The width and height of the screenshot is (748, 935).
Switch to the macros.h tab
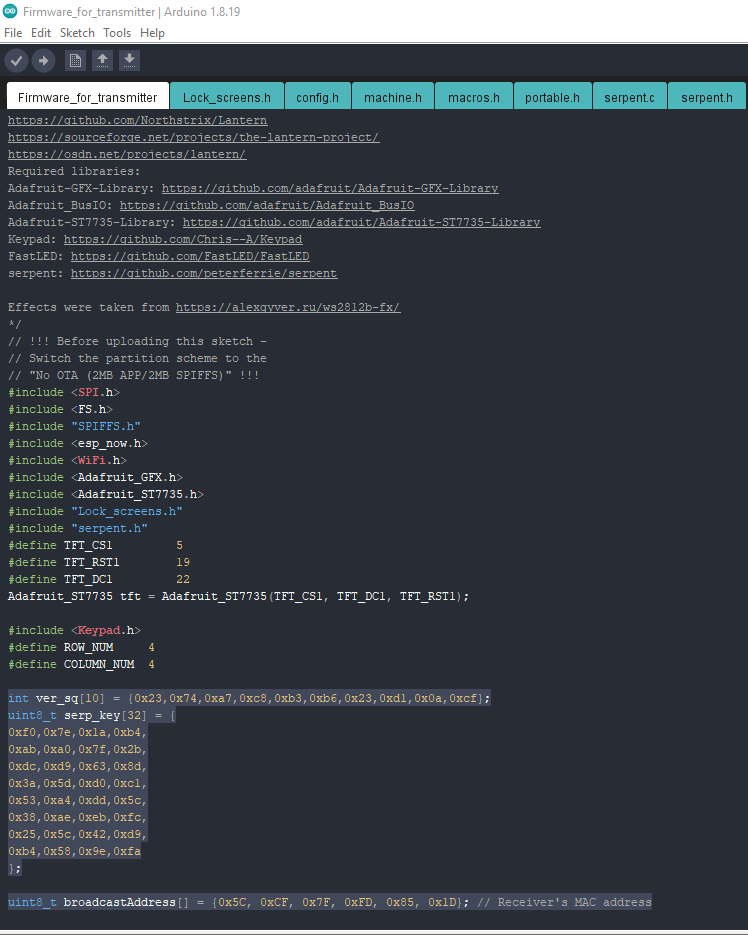point(474,97)
